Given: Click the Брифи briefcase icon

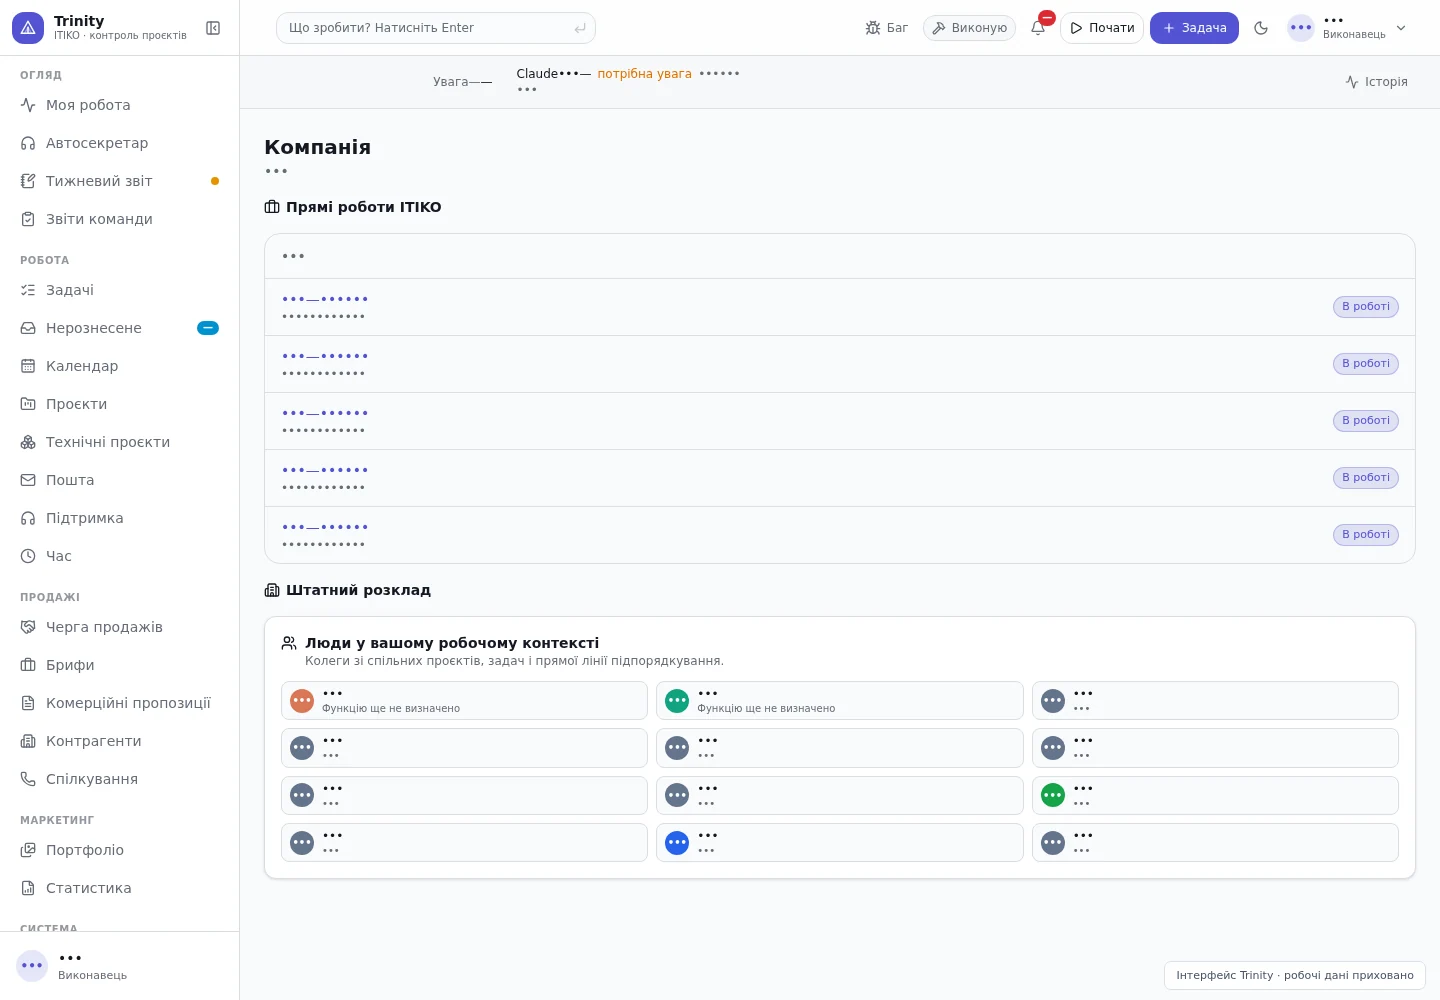Looking at the screenshot, I should pos(28,665).
